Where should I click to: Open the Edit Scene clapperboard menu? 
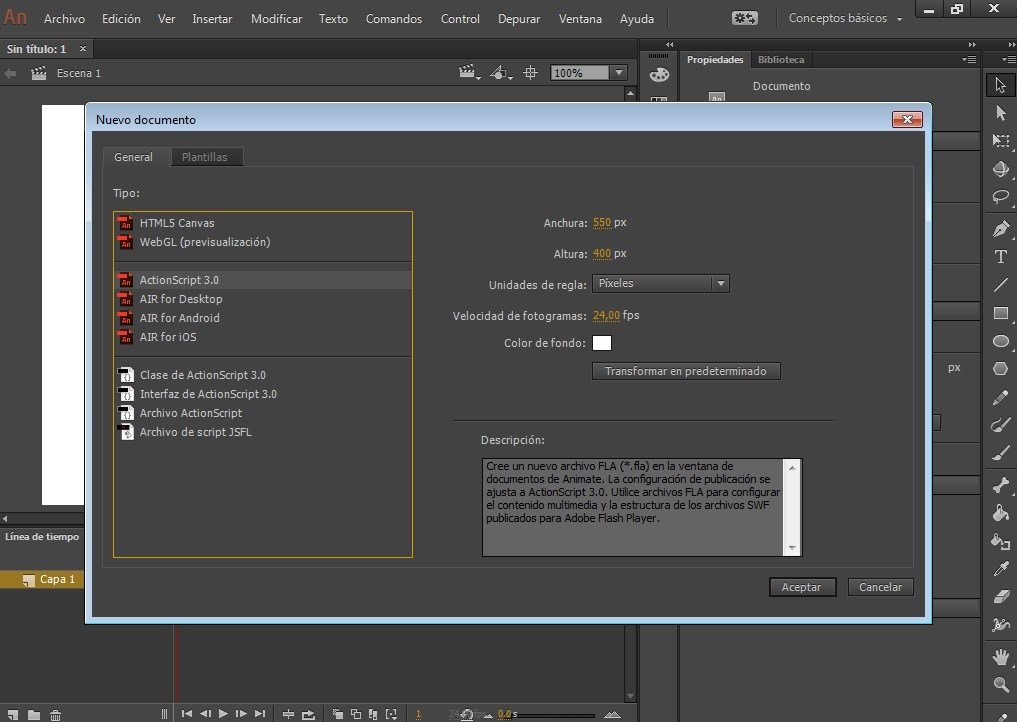tap(469, 73)
